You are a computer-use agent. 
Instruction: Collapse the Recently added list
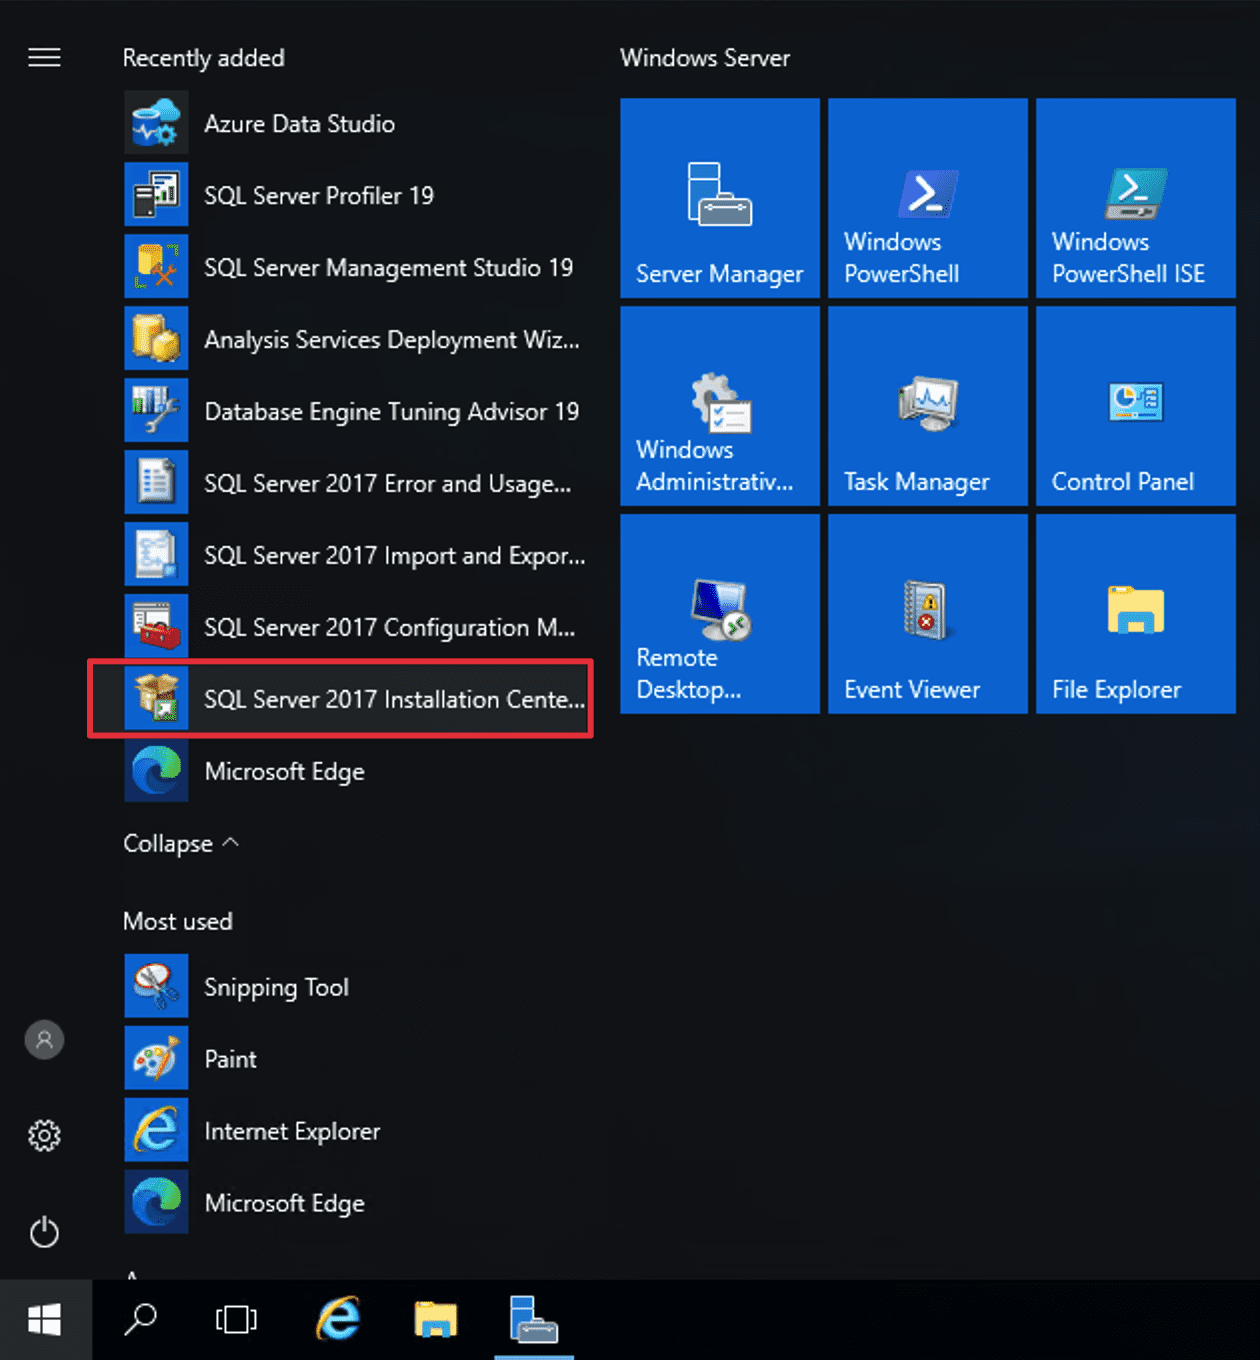point(181,844)
